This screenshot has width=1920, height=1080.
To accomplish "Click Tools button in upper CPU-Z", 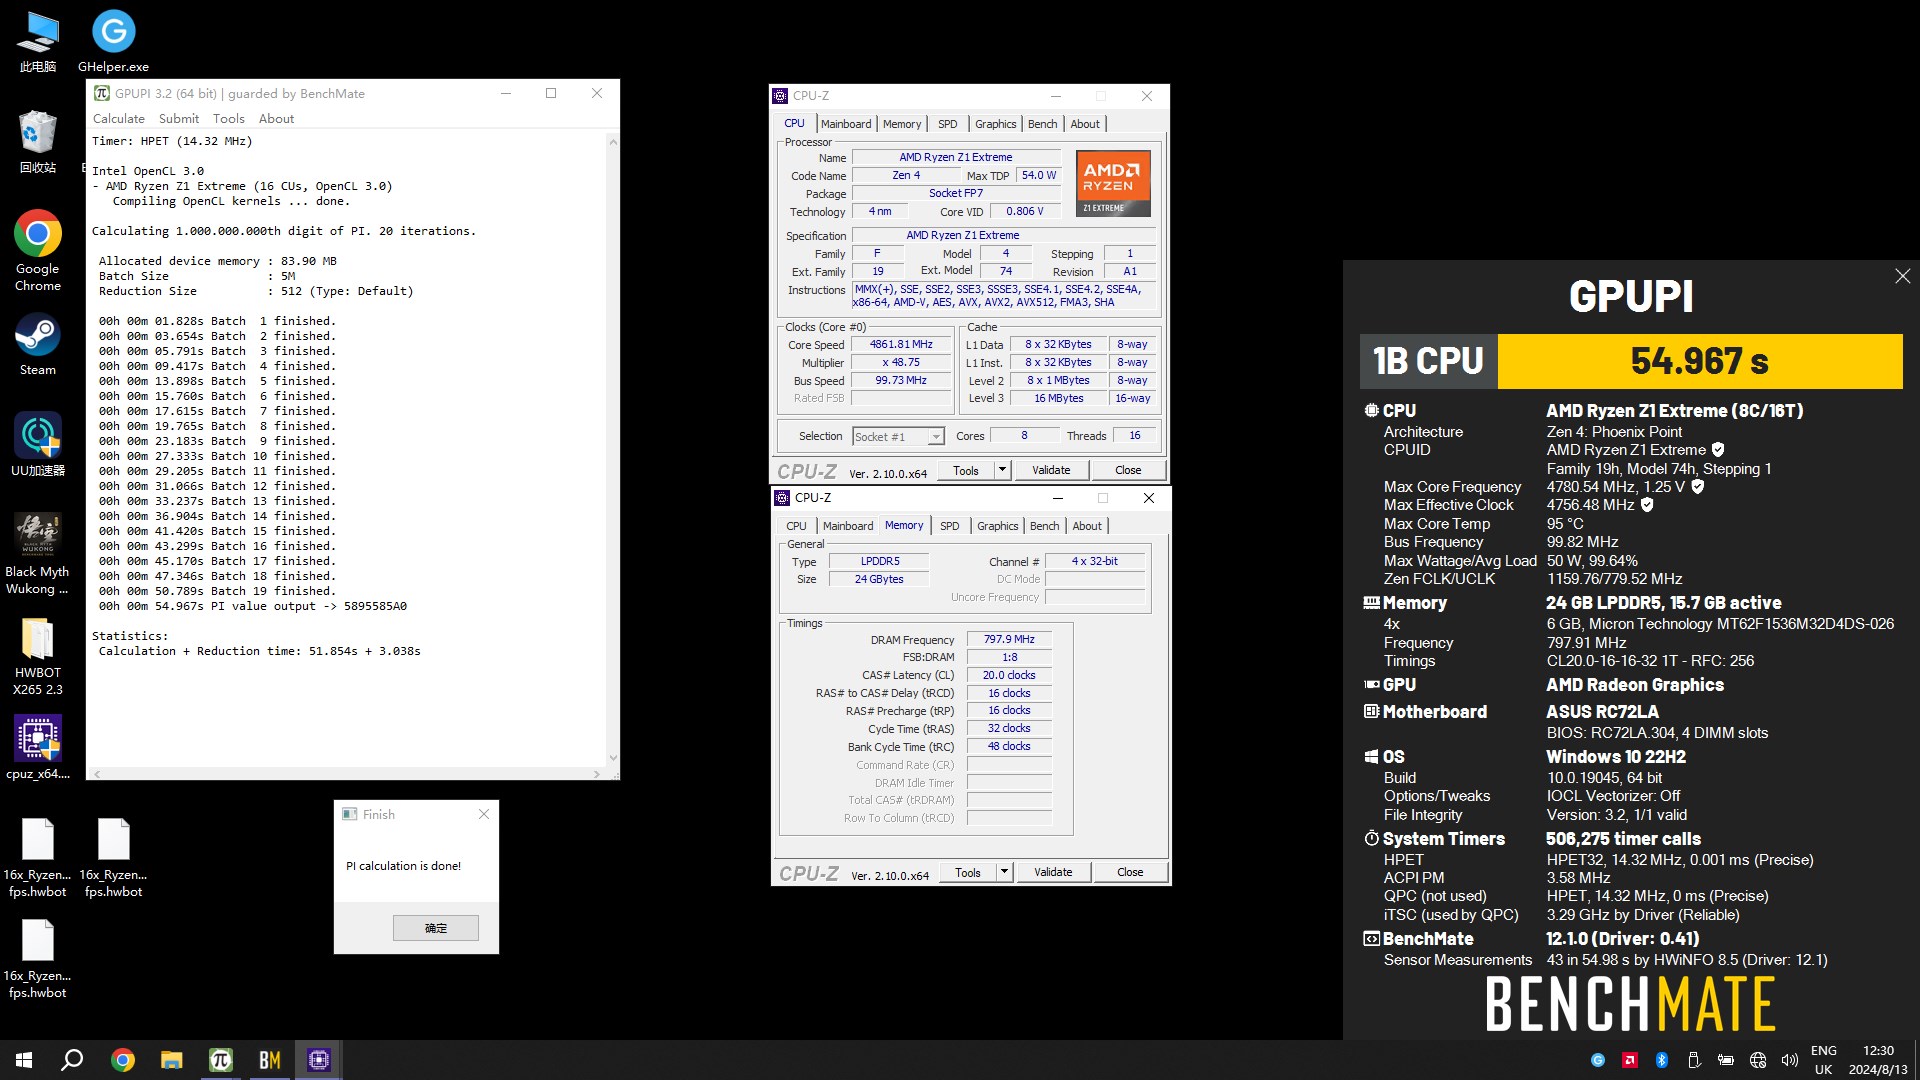I will point(966,470).
